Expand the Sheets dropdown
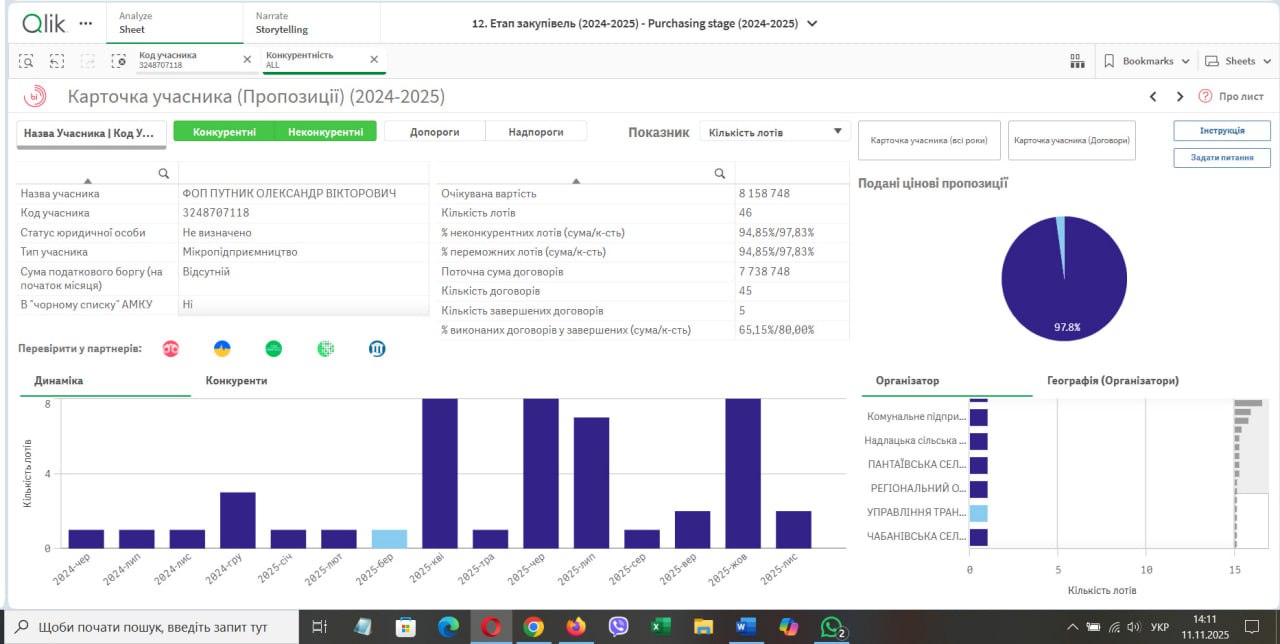The height and width of the screenshot is (644, 1280). pyautogui.click(x=1238, y=61)
